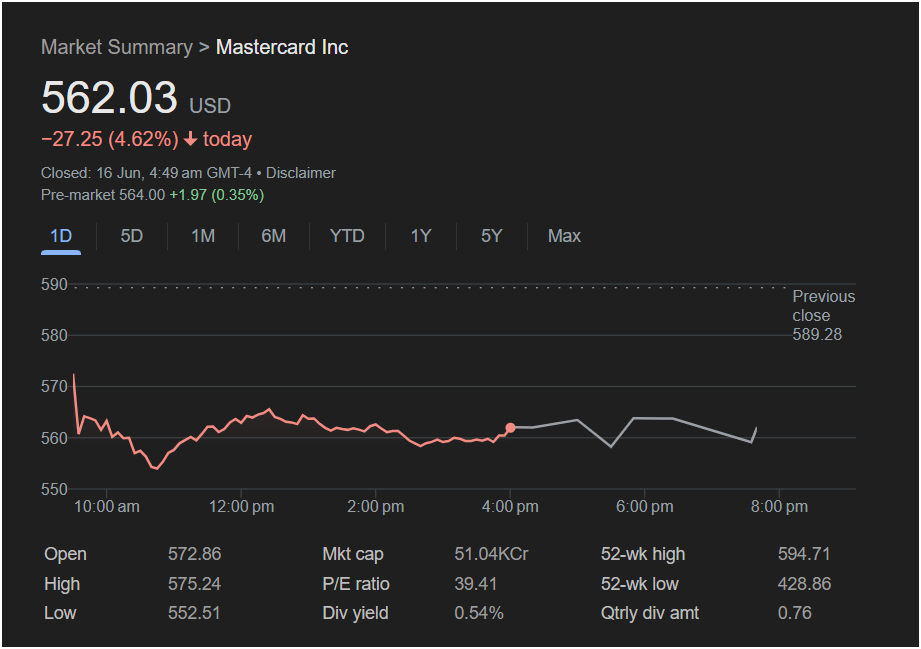Viewport: 921px width, 649px height.
Task: Click the Previous close 589.28 label
Action: tap(823, 315)
